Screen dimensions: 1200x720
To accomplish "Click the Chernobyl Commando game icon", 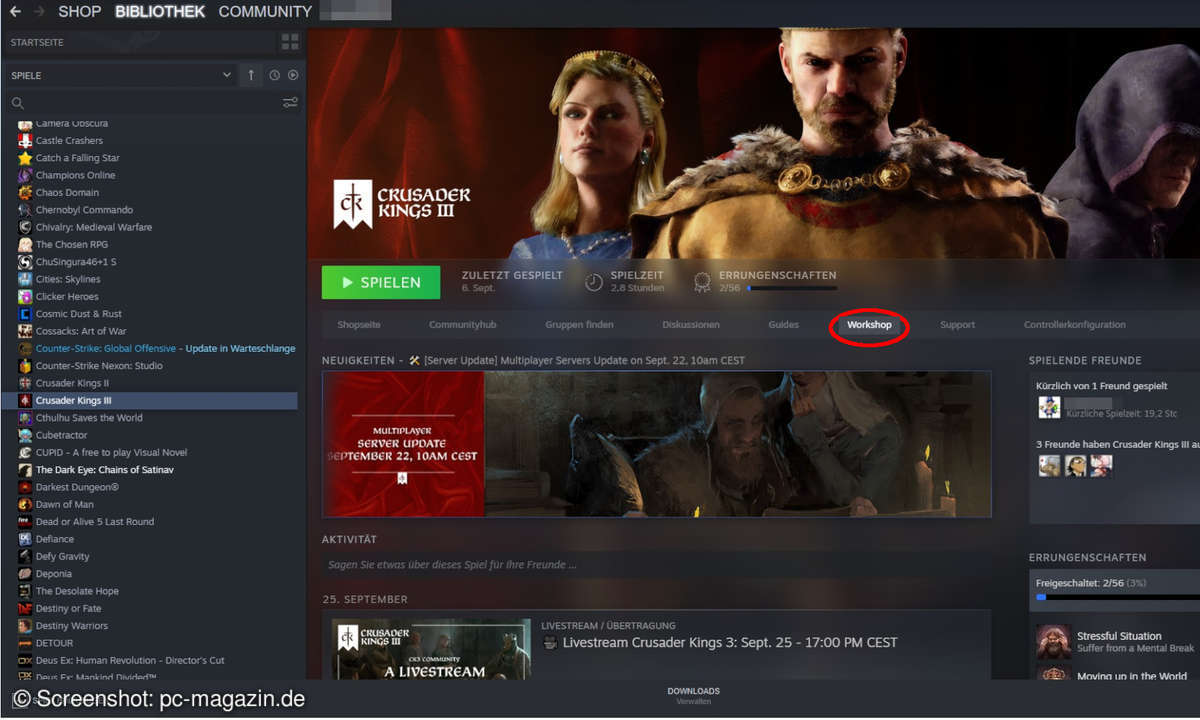I will (x=25, y=210).
